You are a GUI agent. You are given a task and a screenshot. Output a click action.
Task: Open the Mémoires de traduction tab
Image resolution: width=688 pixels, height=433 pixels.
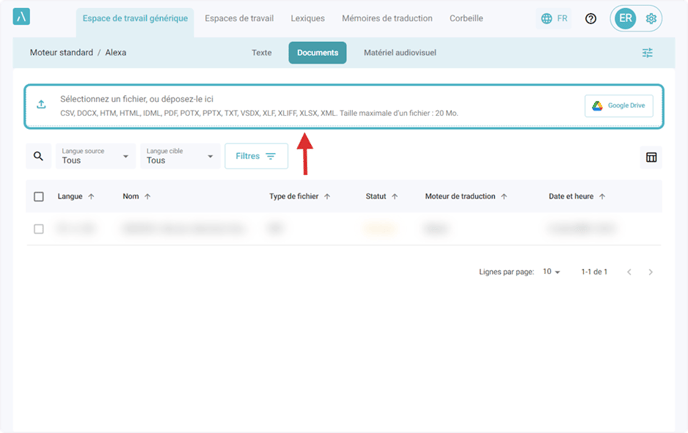[387, 18]
